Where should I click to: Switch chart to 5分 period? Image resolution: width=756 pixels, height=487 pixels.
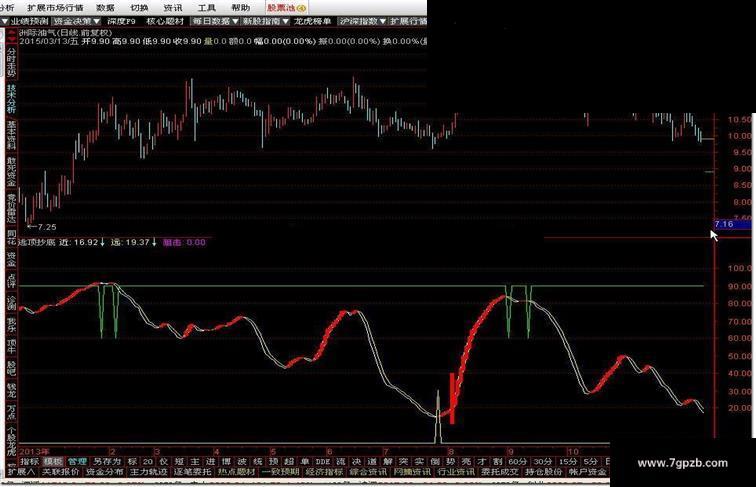point(590,462)
